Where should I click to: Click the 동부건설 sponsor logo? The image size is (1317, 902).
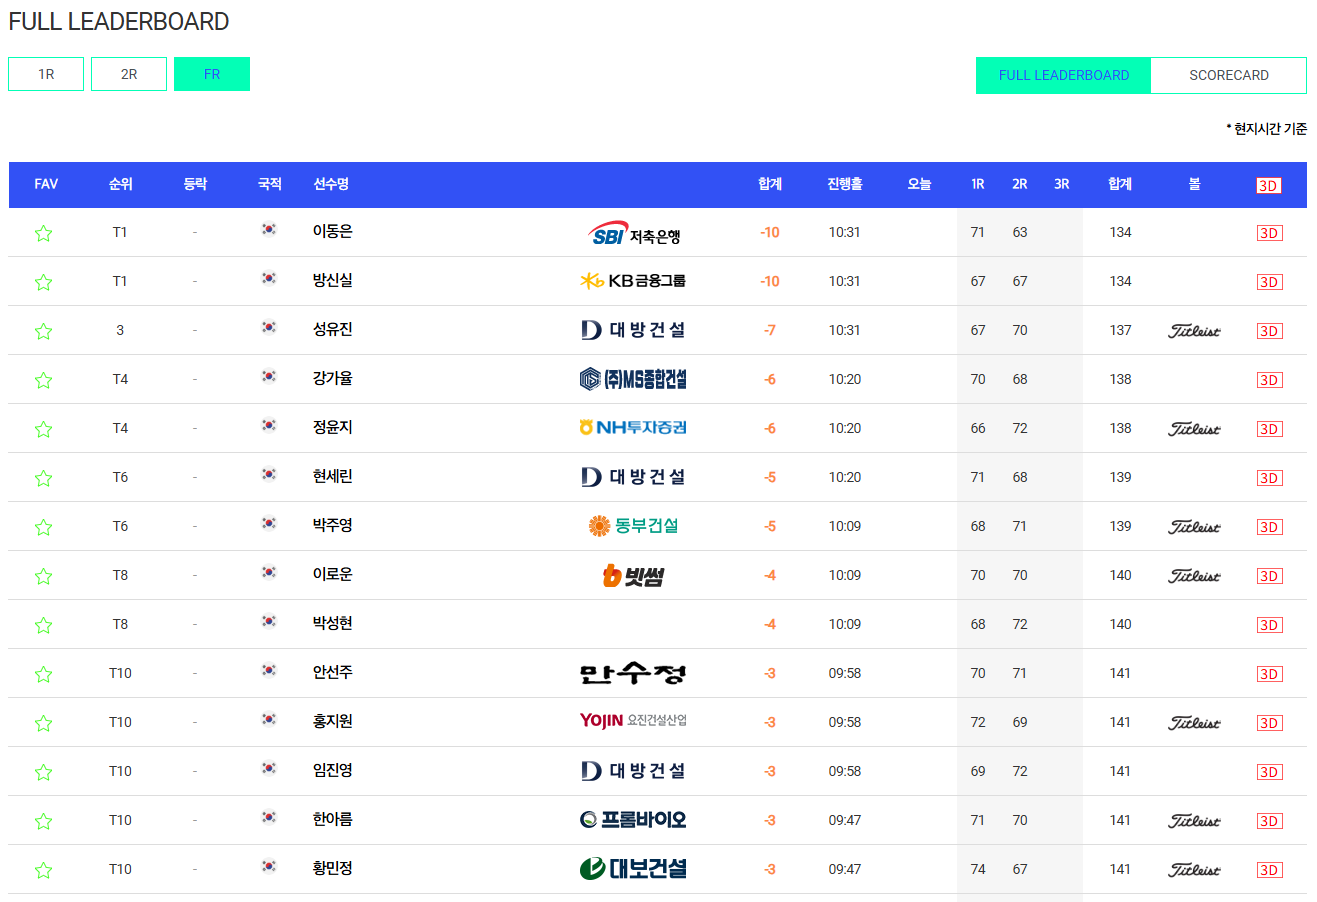[633, 526]
